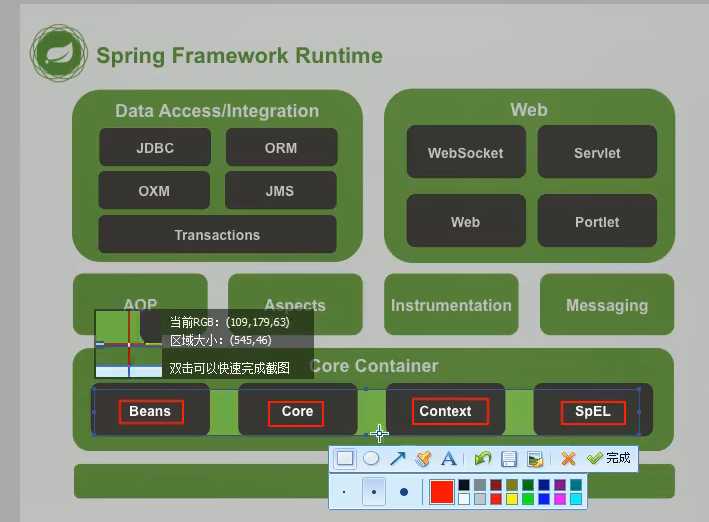Pick the dark red color swatch
The height and width of the screenshot is (522, 709).
[496, 485]
